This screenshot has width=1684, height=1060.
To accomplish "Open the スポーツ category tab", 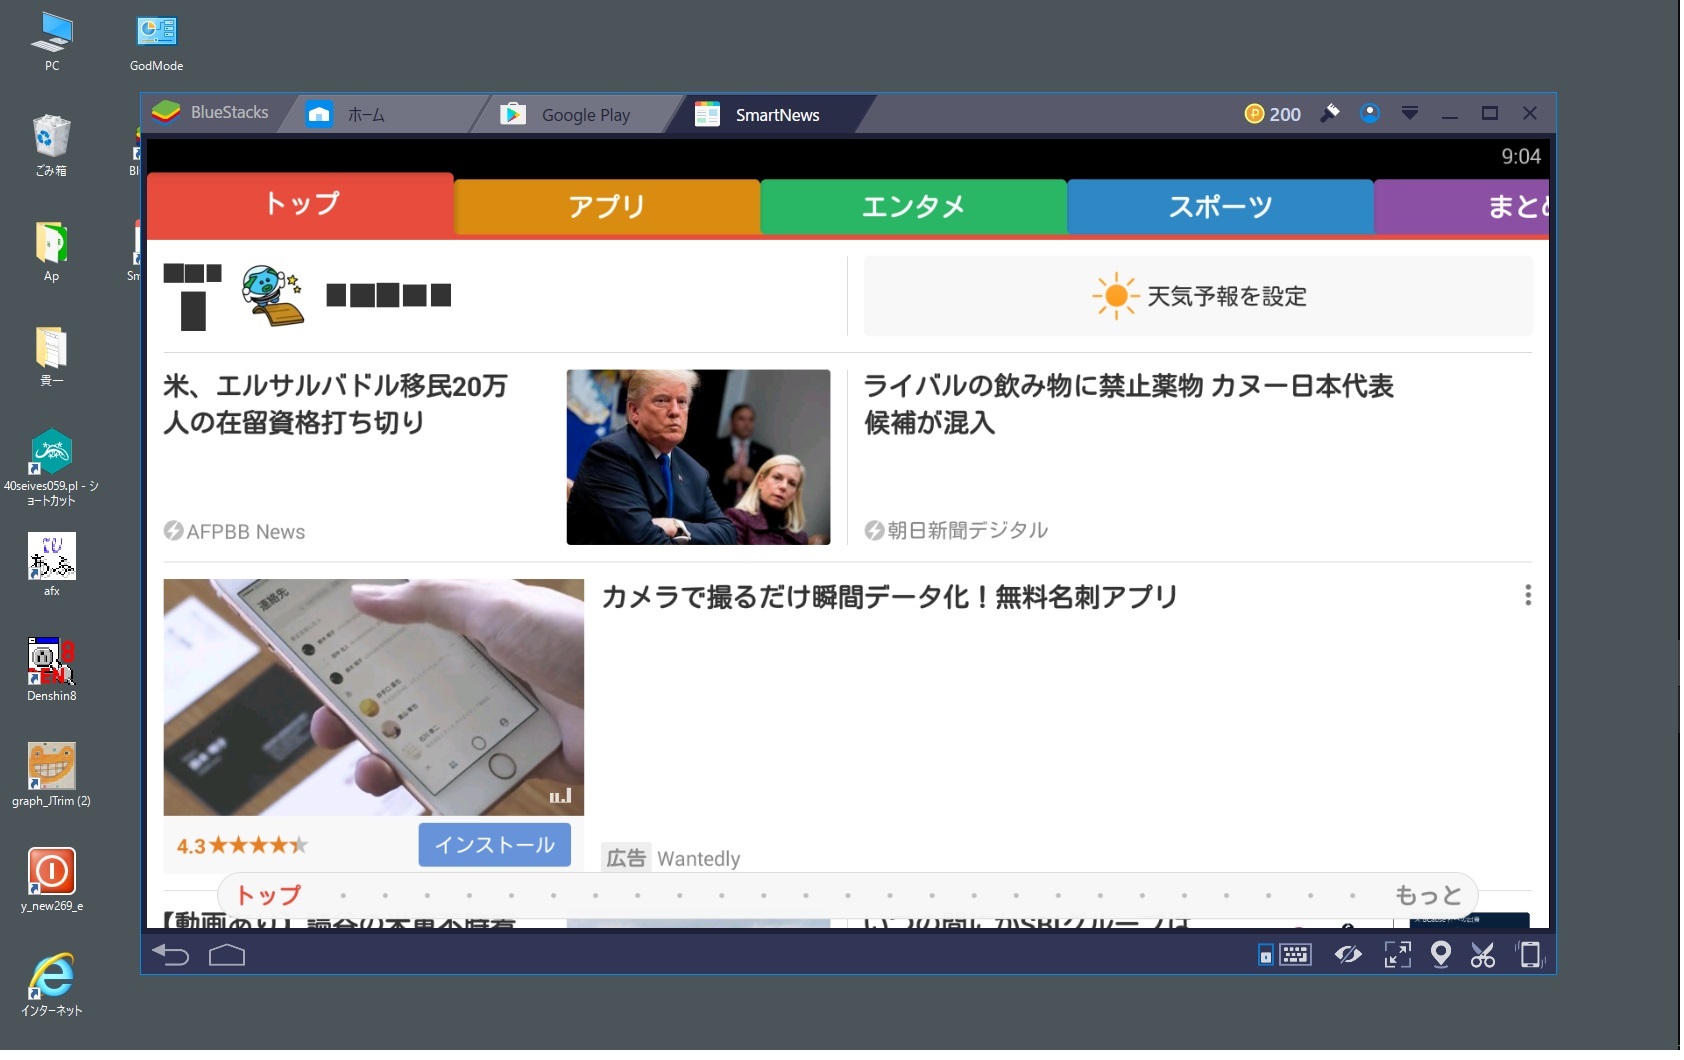I will 1220,206.
